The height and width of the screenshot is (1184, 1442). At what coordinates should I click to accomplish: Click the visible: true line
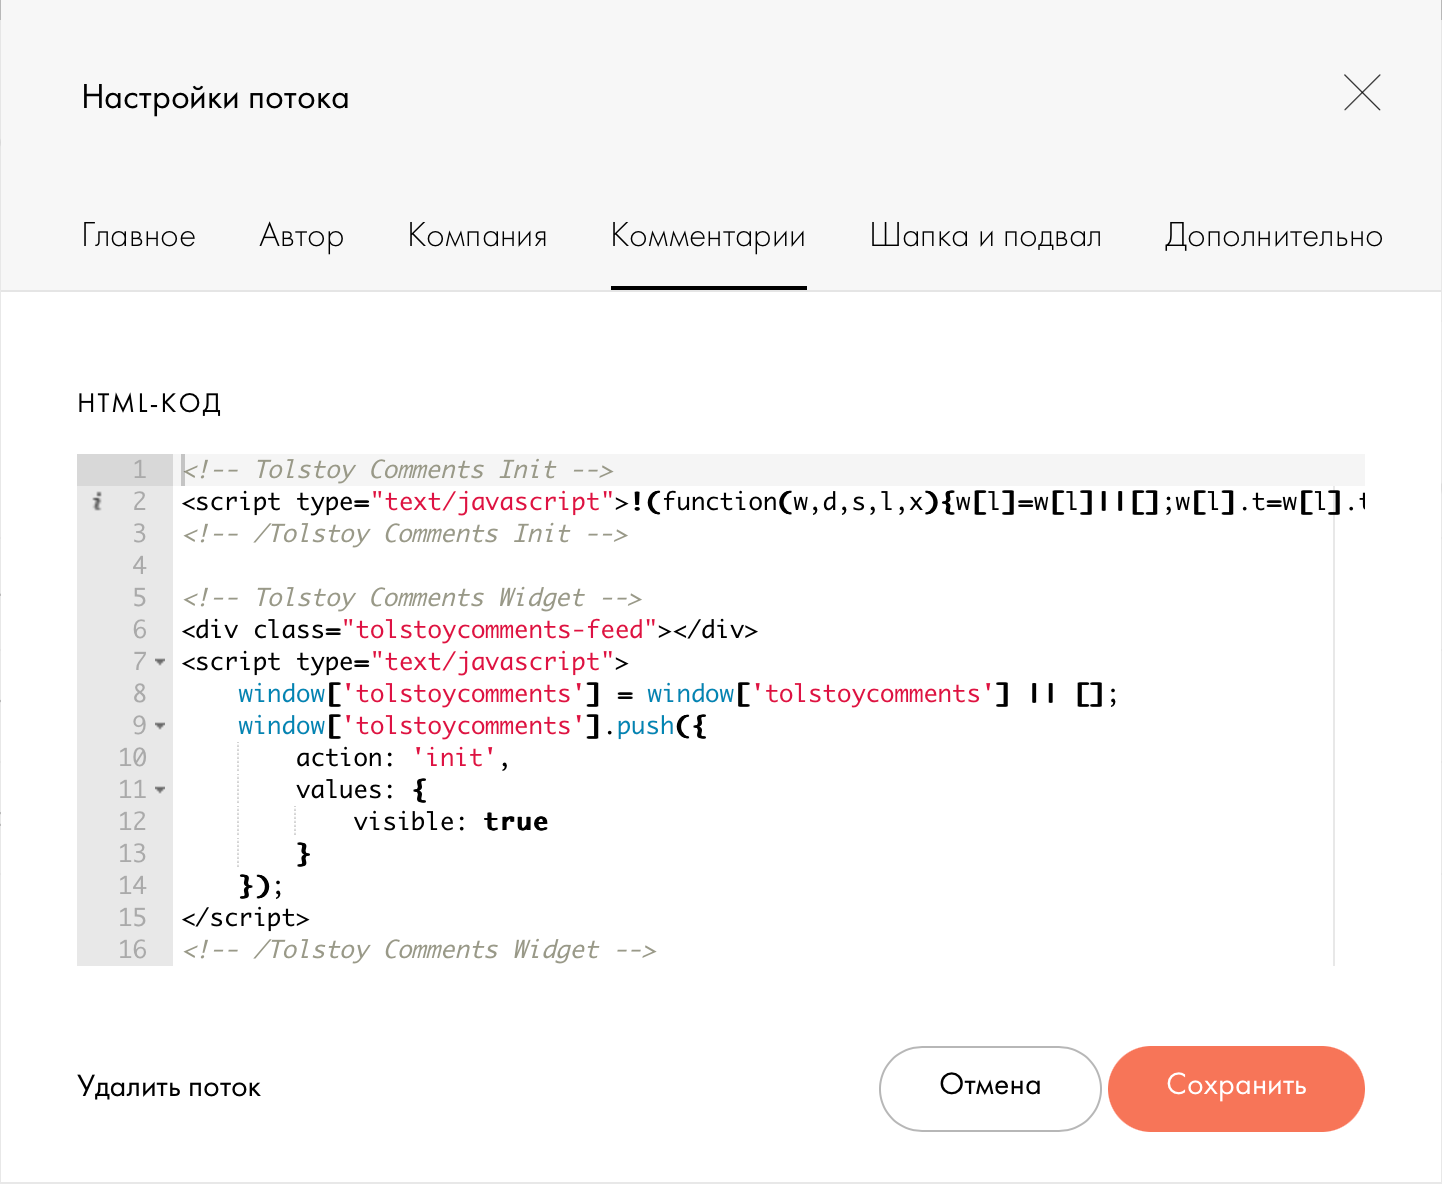tap(451, 822)
